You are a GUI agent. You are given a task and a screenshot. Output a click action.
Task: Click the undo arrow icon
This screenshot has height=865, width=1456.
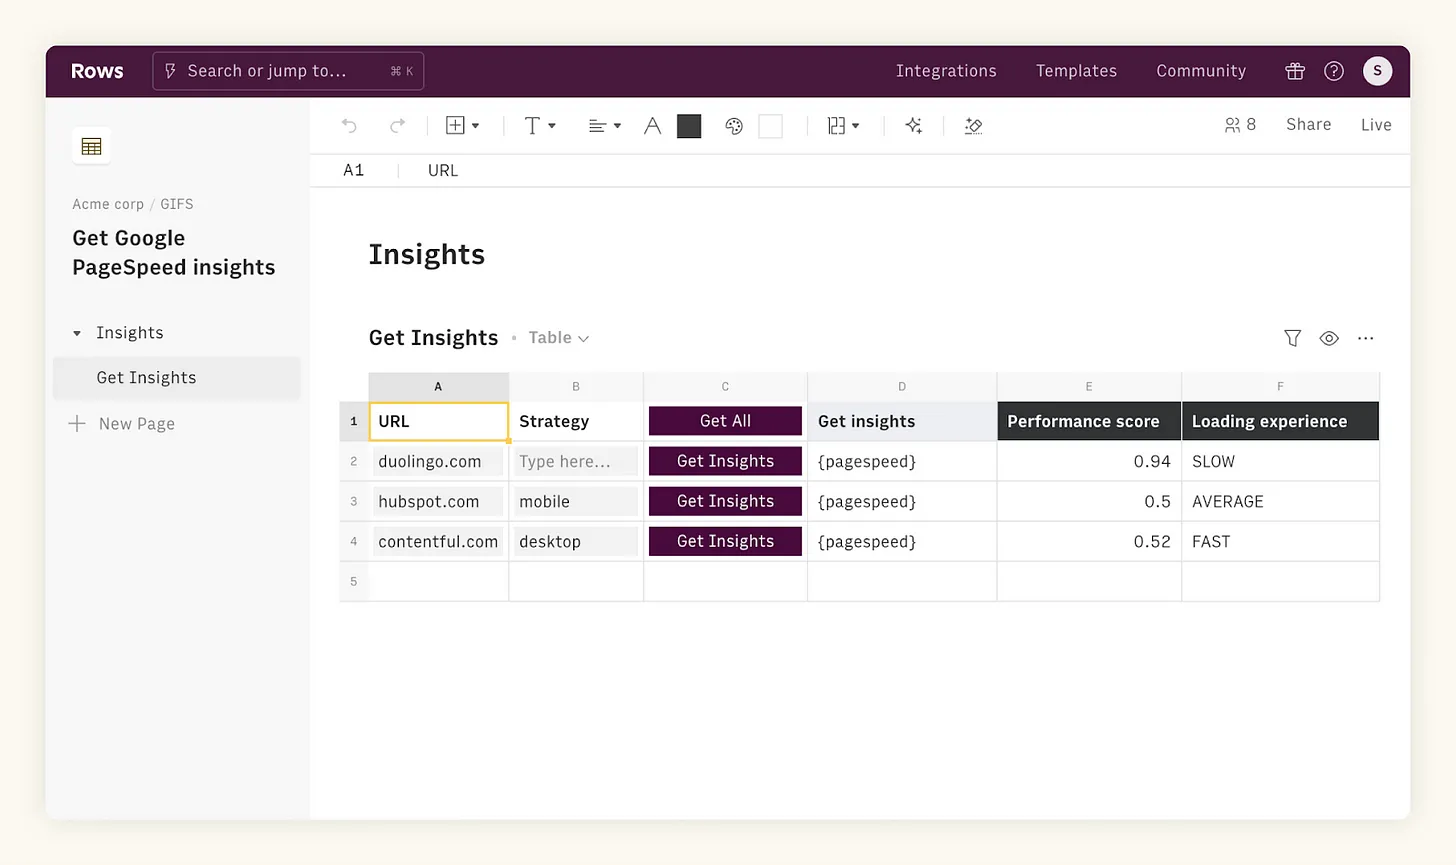349,125
